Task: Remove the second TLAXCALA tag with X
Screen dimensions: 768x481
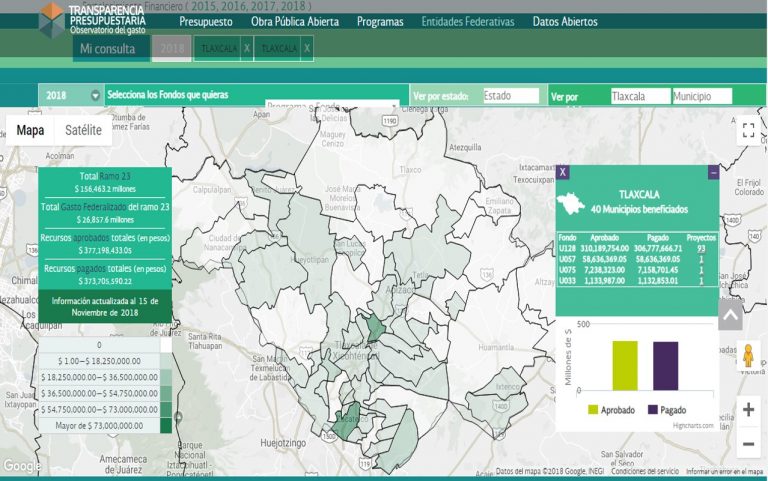Action: click(x=307, y=48)
